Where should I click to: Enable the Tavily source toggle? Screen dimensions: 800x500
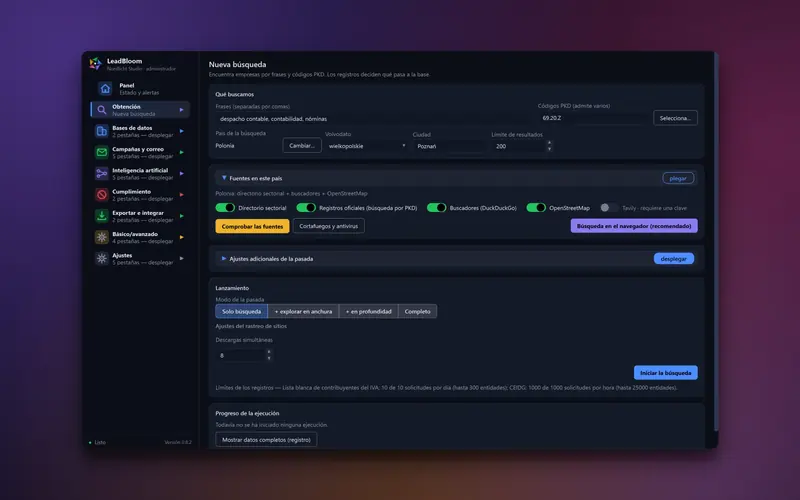(x=609, y=208)
